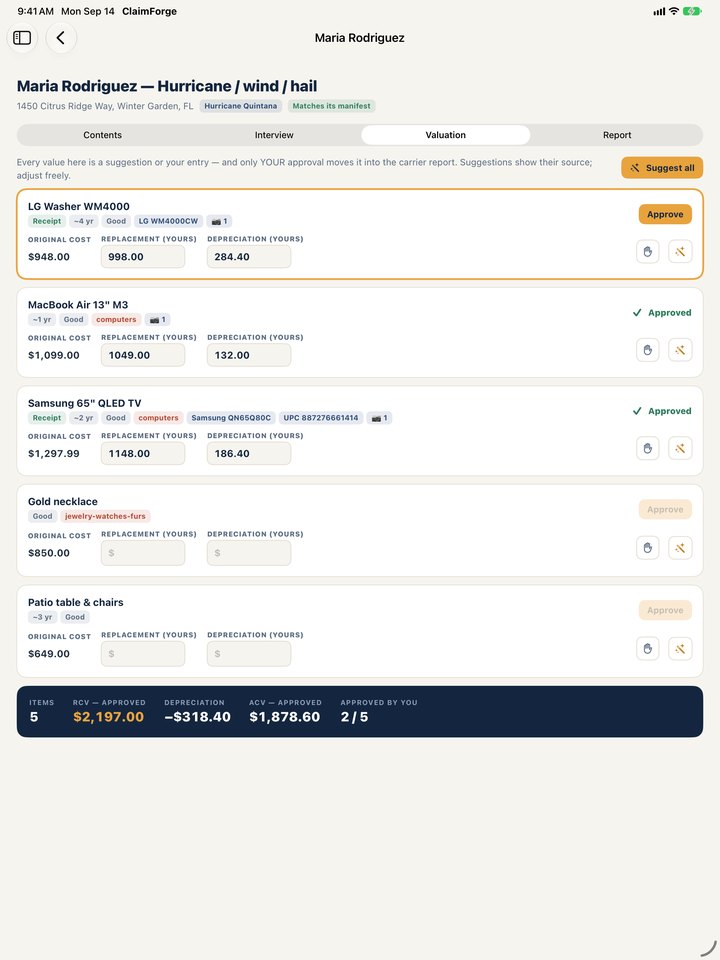The image size is (720, 960).
Task: Click Approve on Gold necklace card
Action: click(665, 509)
